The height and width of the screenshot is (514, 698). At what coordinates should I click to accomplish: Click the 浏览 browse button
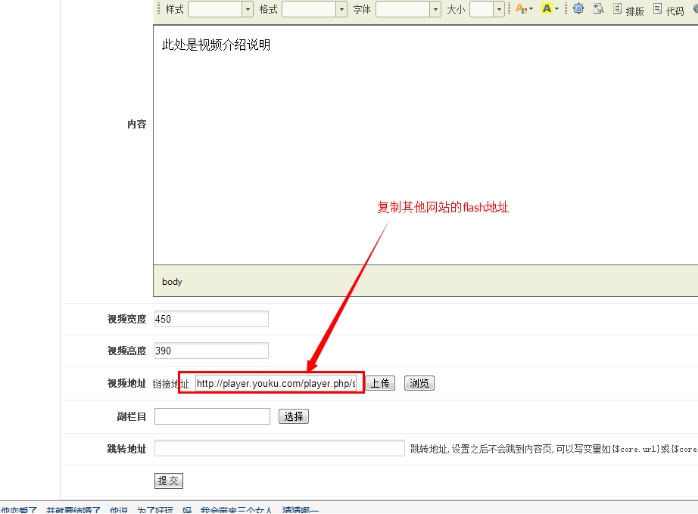pyautogui.click(x=419, y=384)
